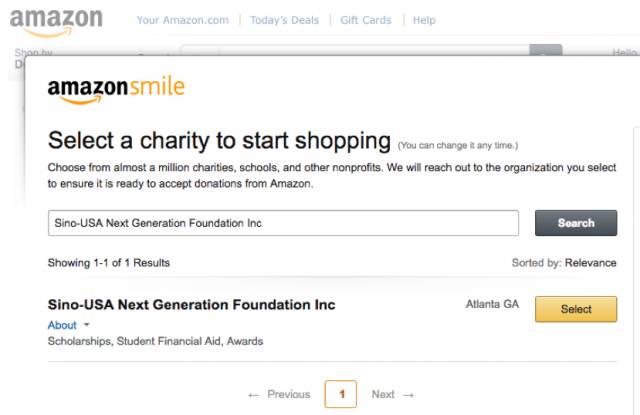
Task: Change the Sorted by Relevance option
Action: 590,263
